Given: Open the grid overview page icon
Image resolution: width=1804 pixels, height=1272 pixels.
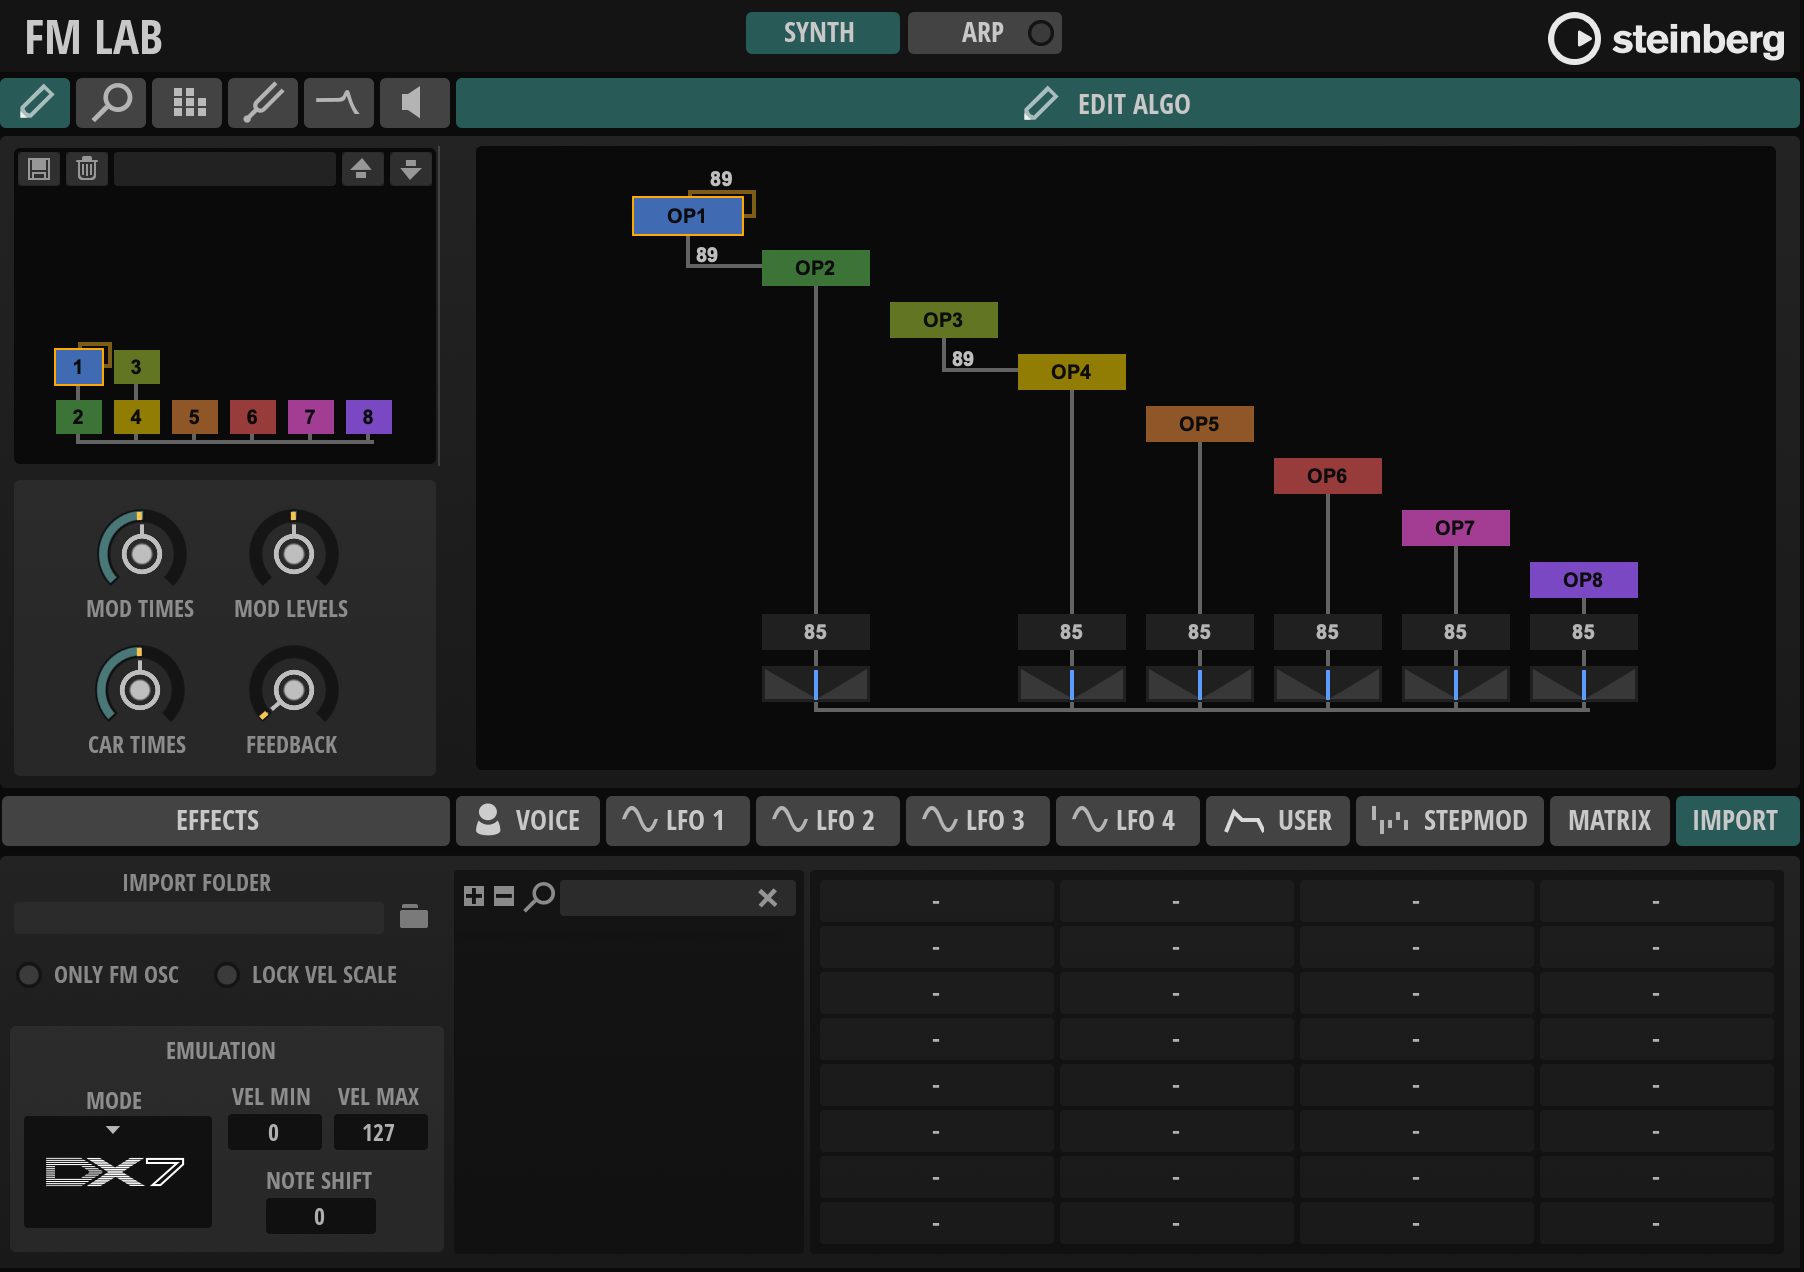Looking at the screenshot, I should tap(188, 103).
